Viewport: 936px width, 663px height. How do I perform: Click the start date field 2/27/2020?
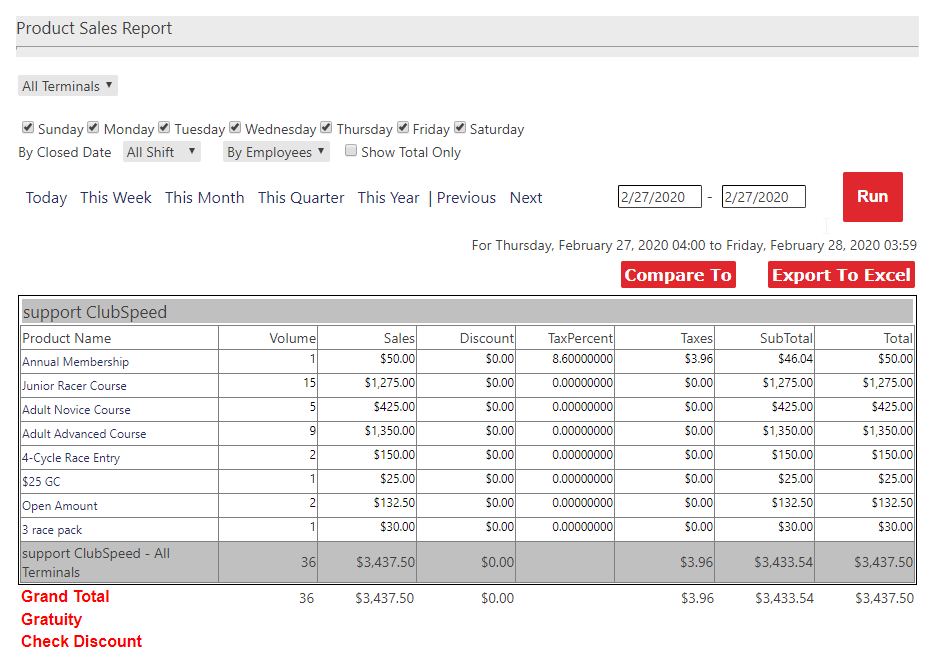coord(660,197)
